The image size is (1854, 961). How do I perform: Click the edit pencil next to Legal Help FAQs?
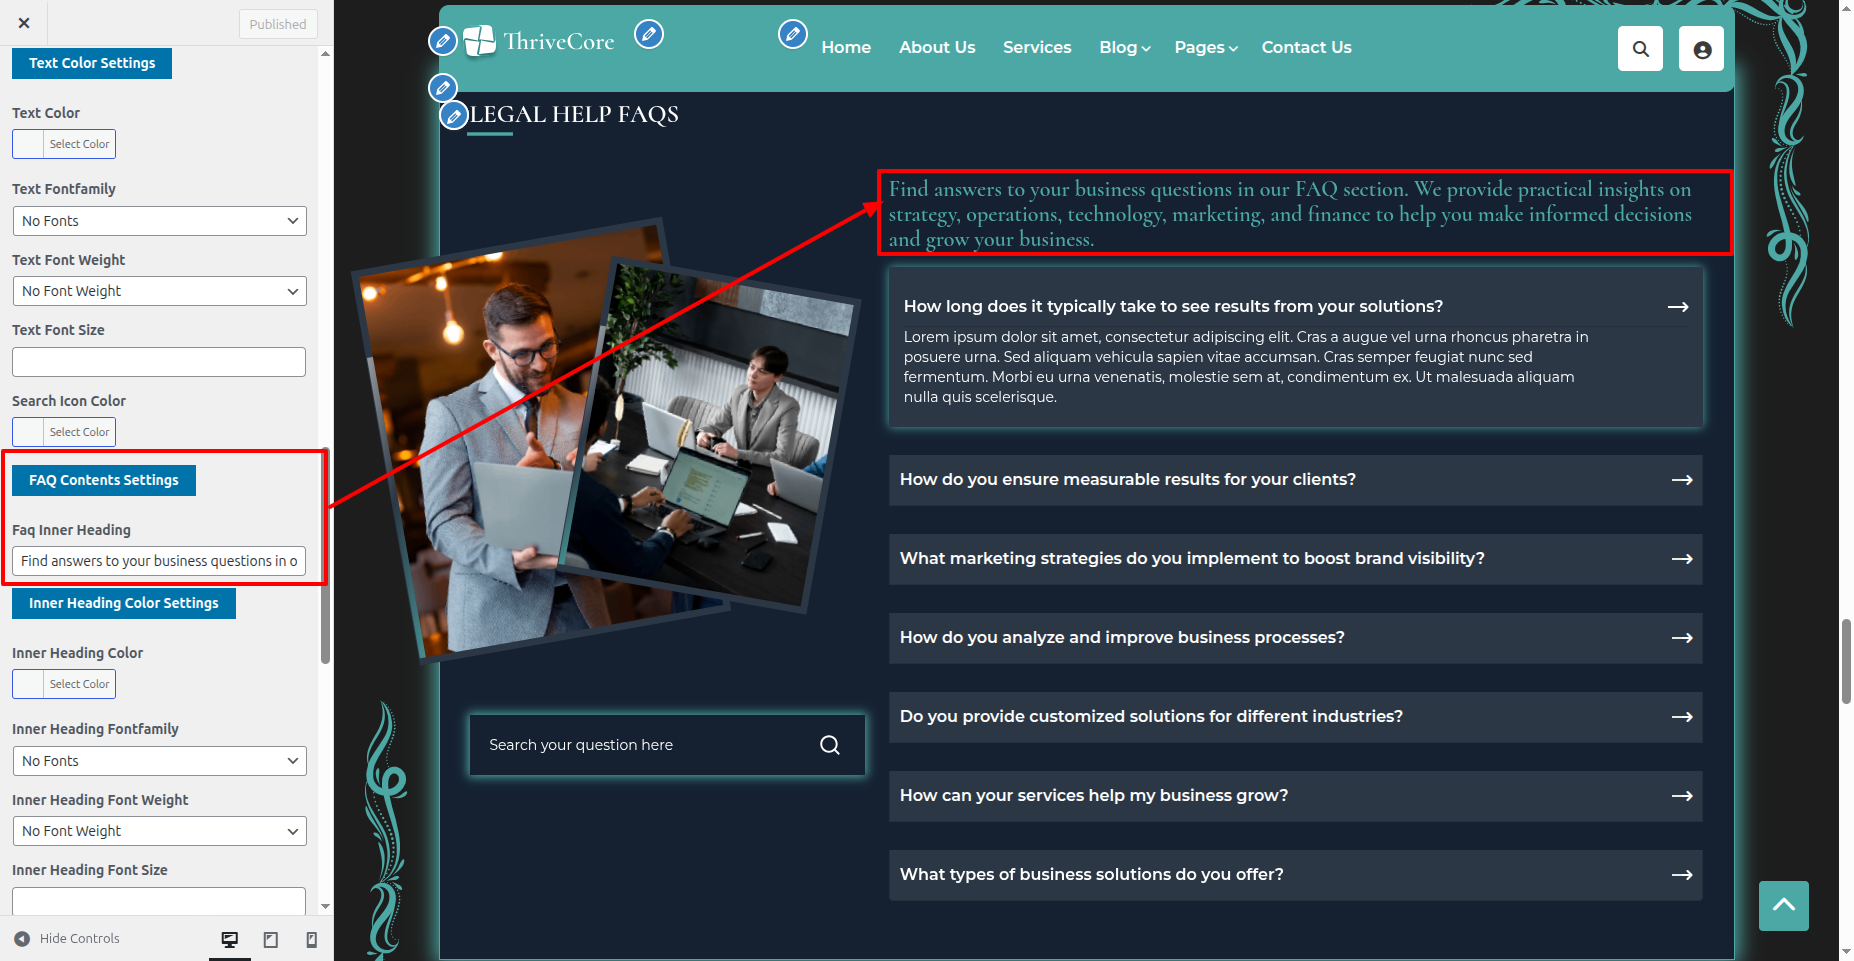coord(454,116)
